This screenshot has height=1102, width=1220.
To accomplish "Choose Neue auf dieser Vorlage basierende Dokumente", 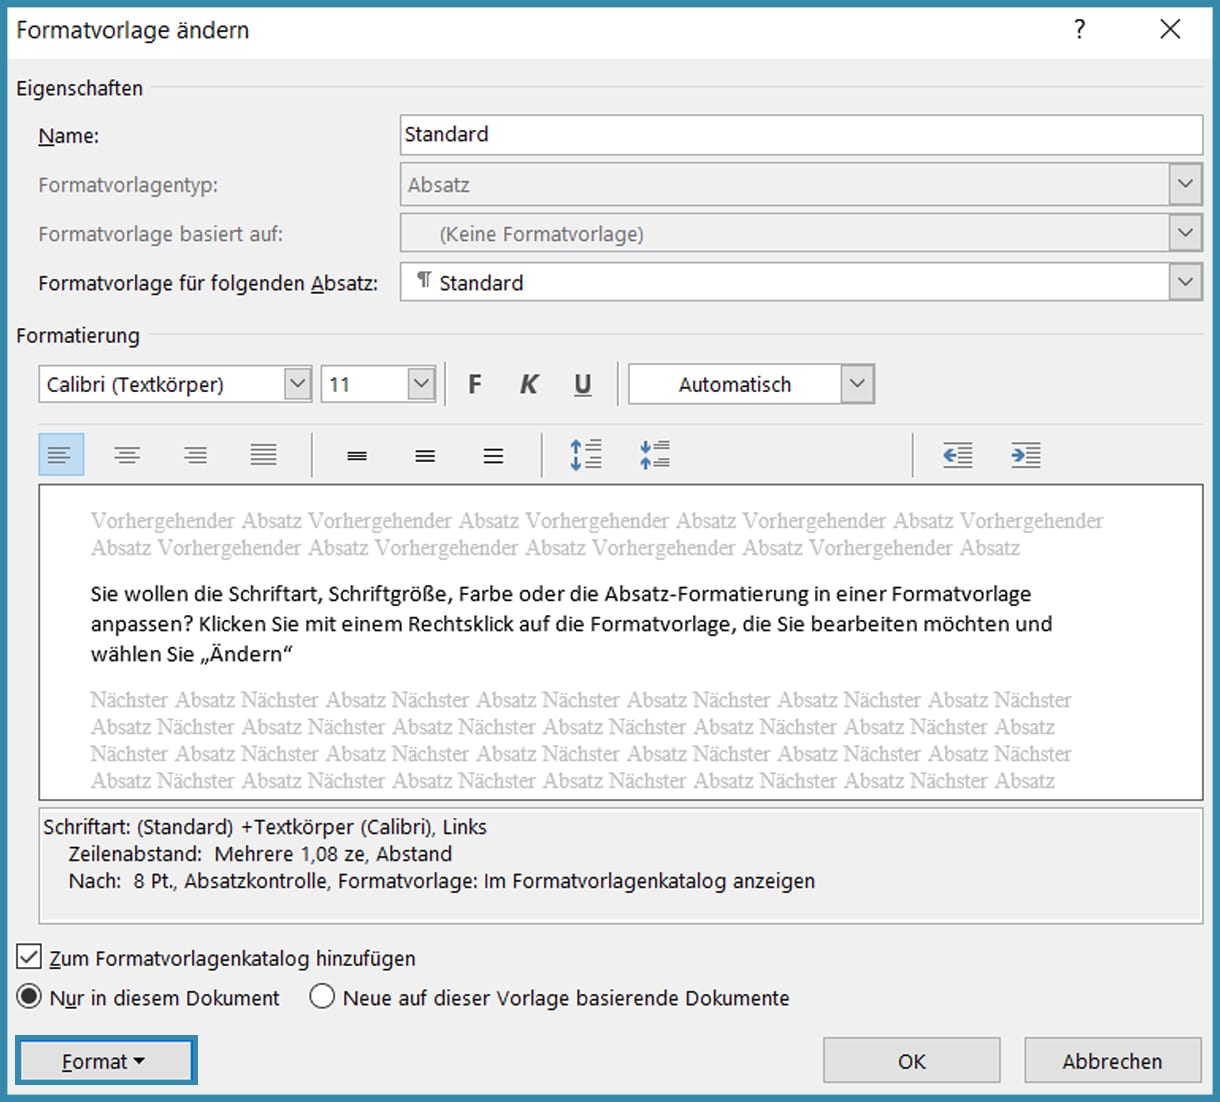I will click(321, 997).
